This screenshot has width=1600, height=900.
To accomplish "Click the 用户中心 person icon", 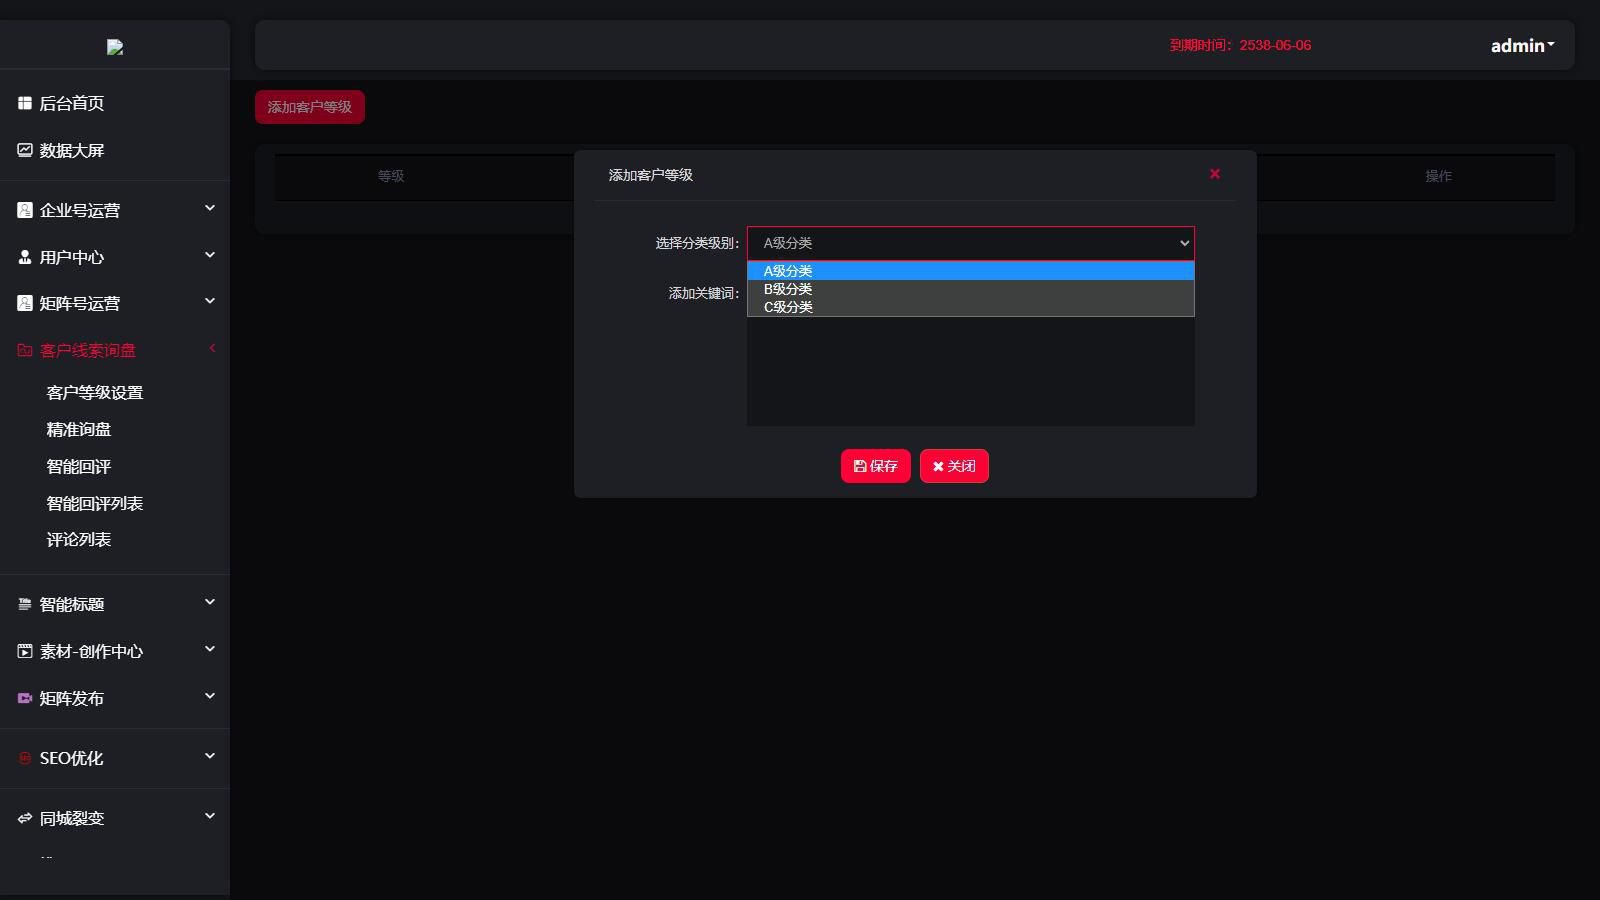I will (x=25, y=257).
